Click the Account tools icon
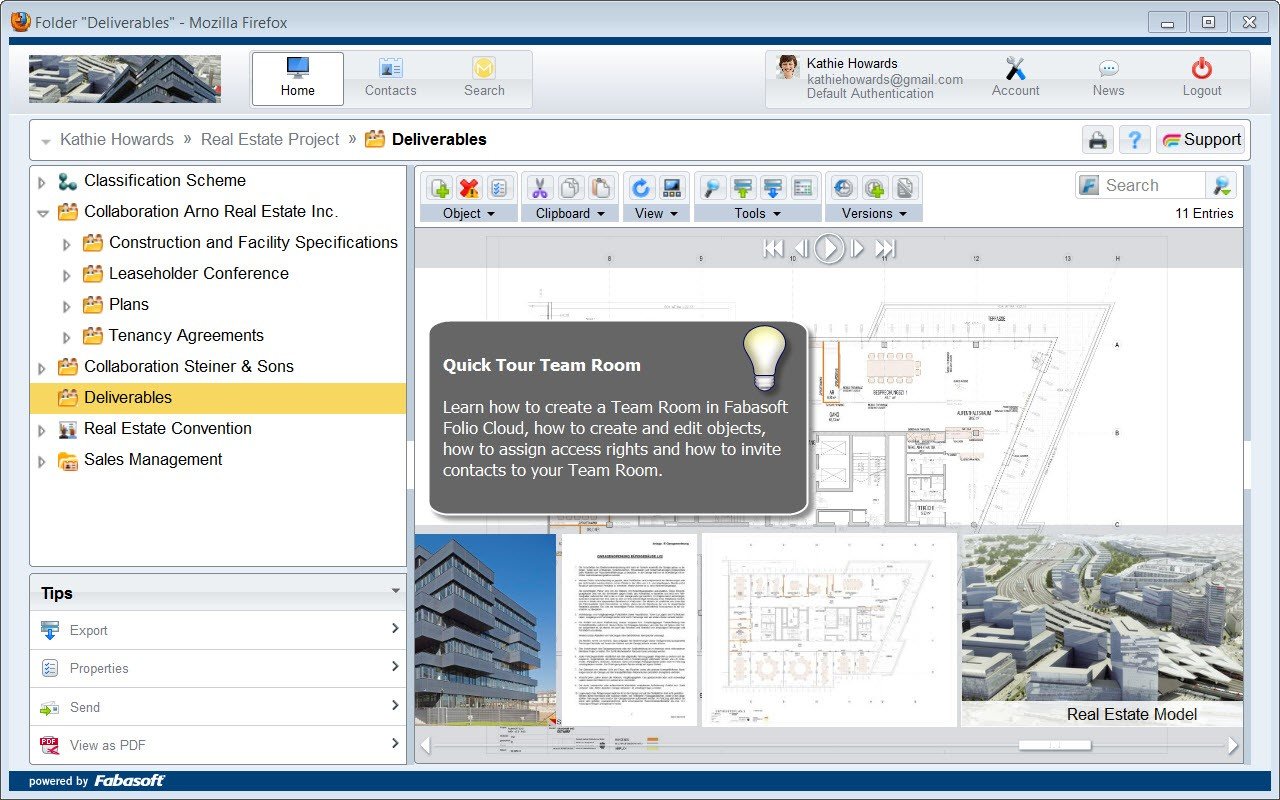 click(x=1015, y=68)
